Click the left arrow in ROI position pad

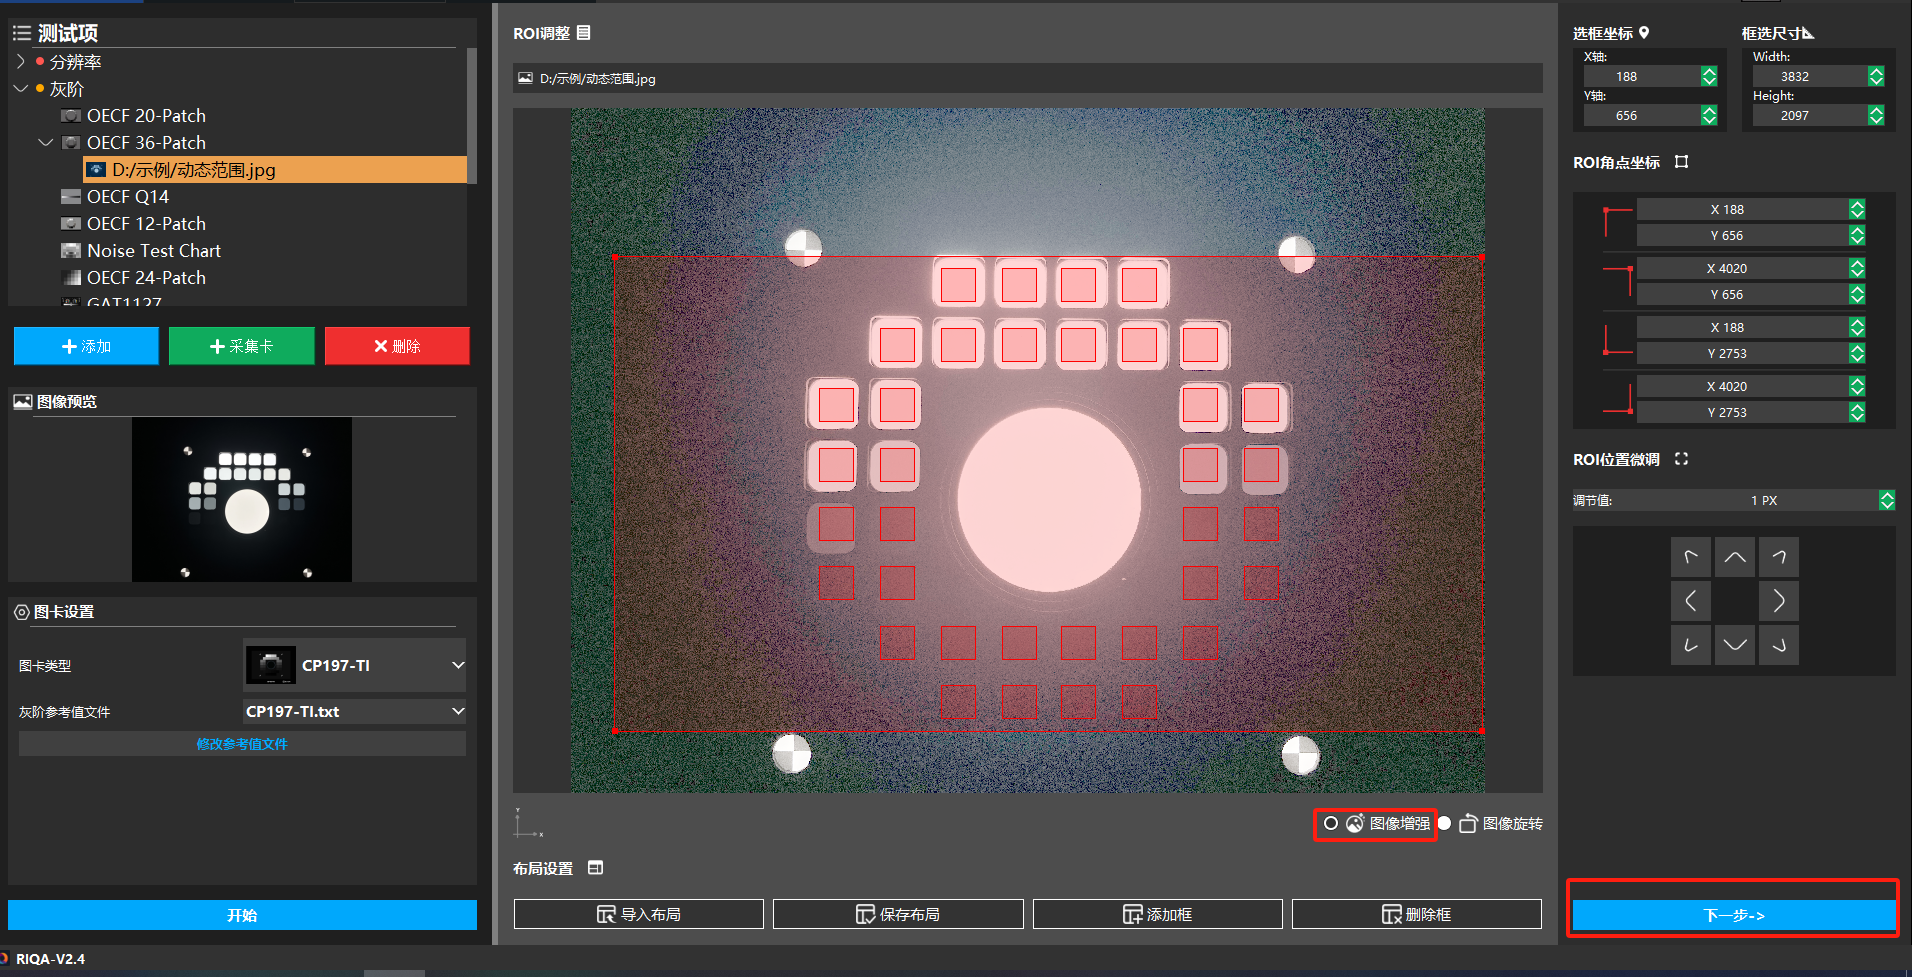coord(1690,601)
